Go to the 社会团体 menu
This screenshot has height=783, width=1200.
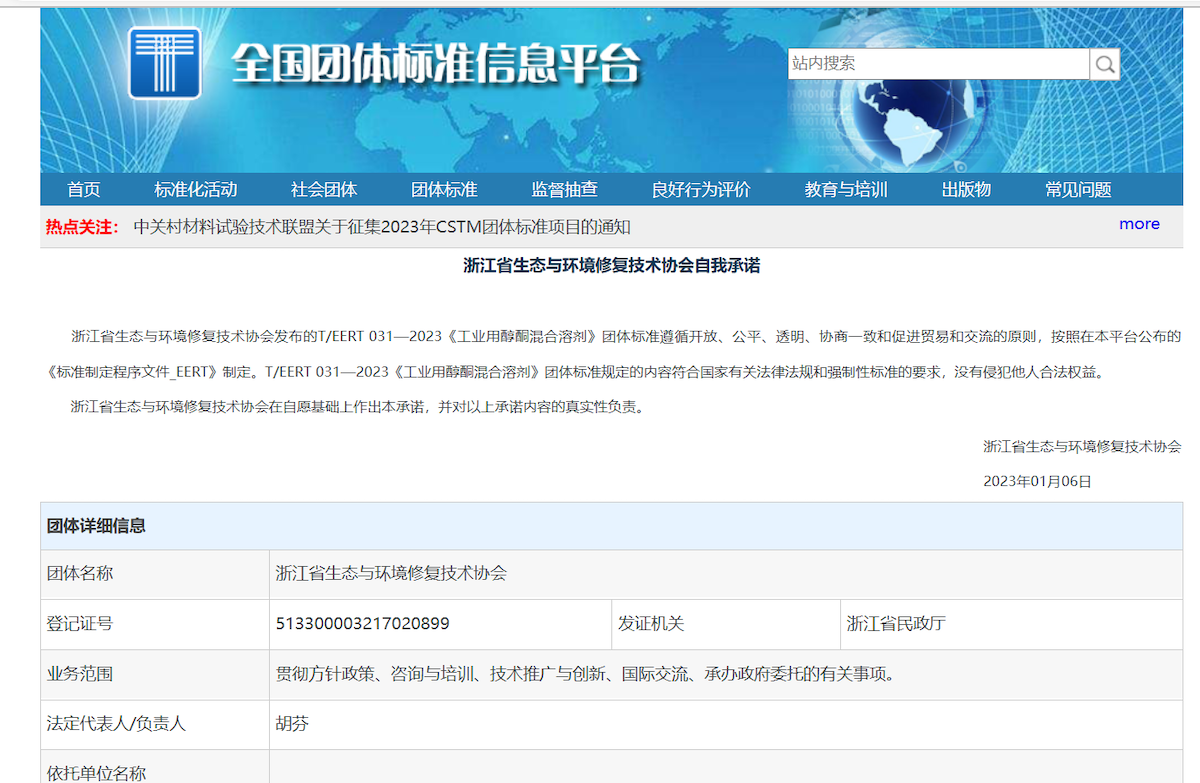(324, 190)
